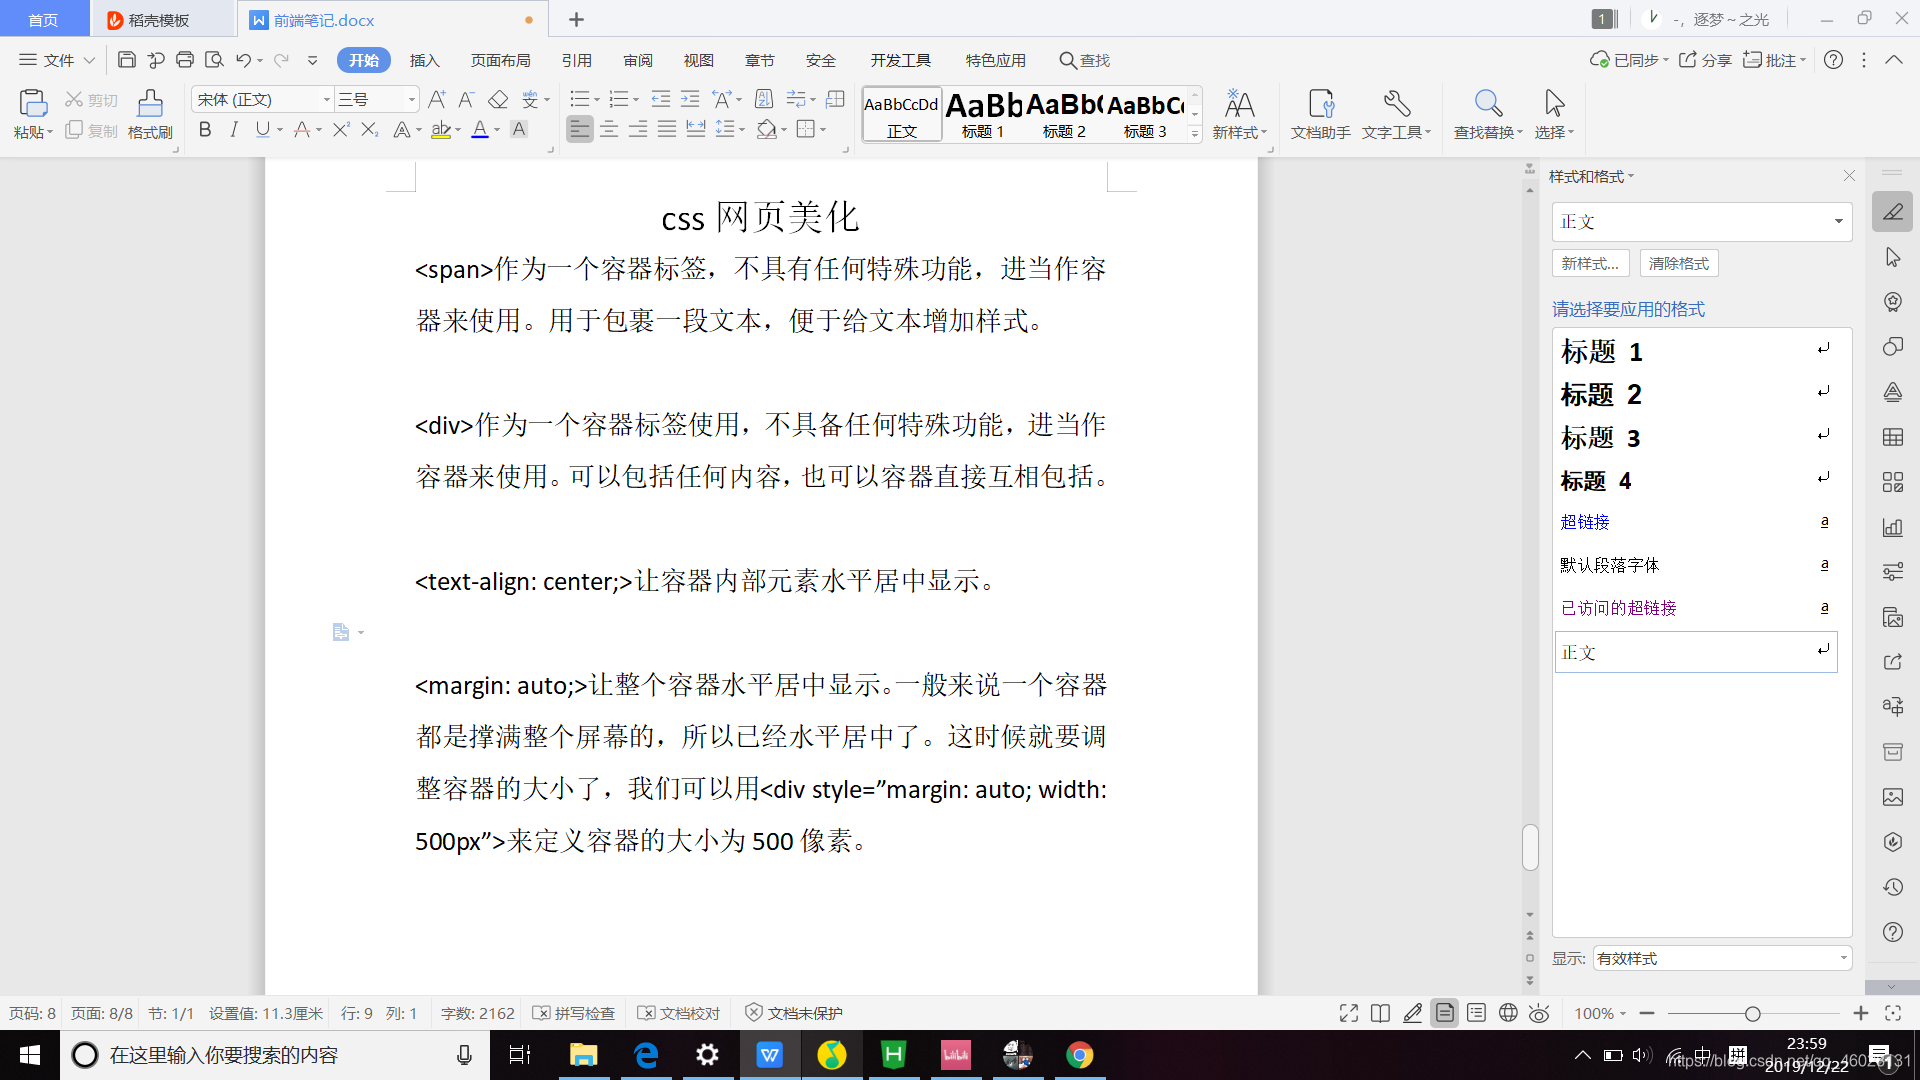Image resolution: width=1920 pixels, height=1080 pixels.
Task: Open the Find and Replace (查找替换) tool
Action: pos(1487,103)
